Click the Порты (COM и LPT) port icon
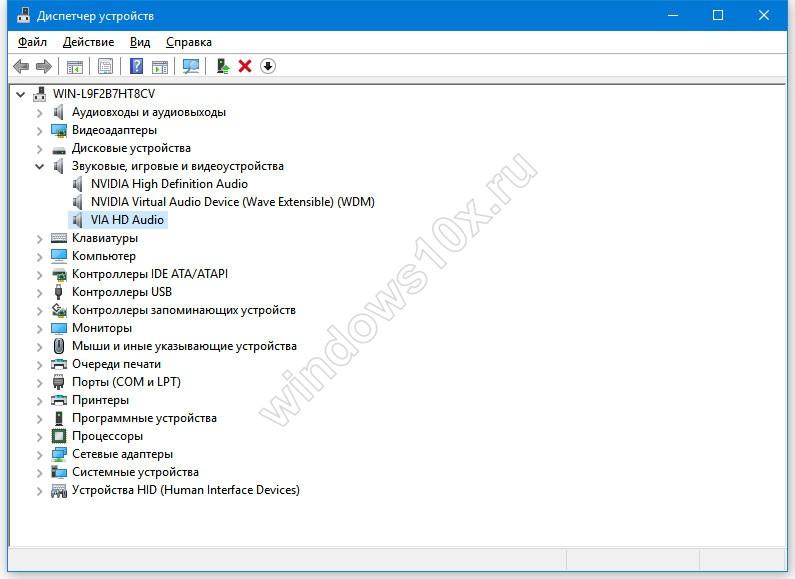 click(59, 382)
